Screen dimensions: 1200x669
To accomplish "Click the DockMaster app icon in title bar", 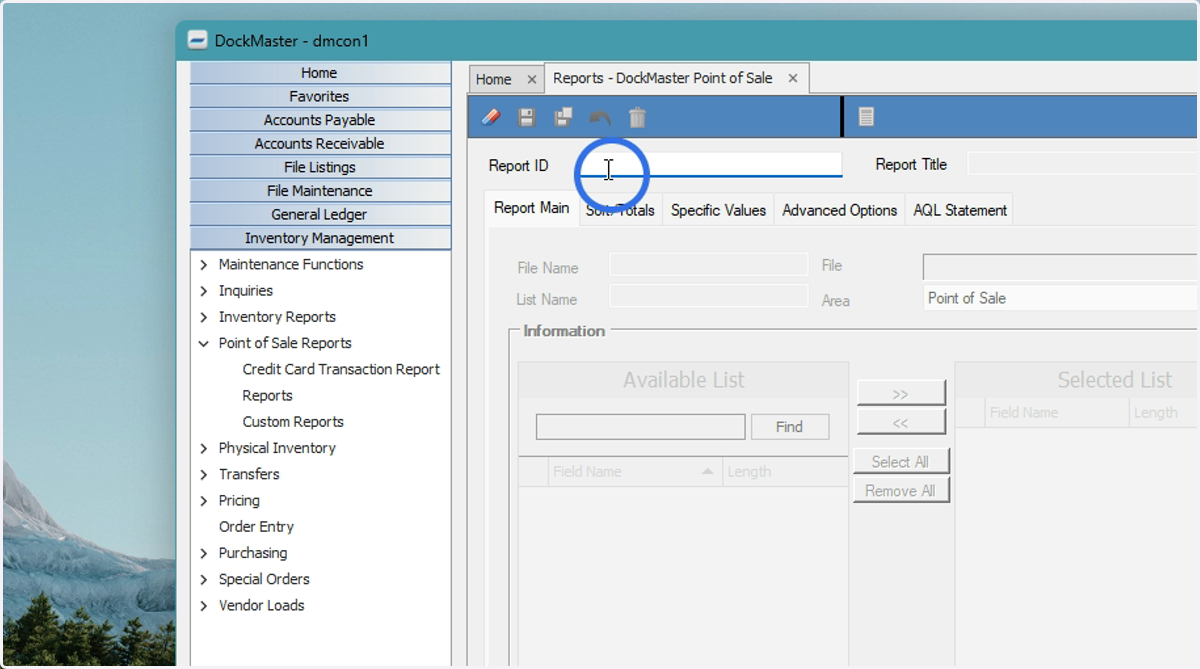I will pyautogui.click(x=198, y=41).
